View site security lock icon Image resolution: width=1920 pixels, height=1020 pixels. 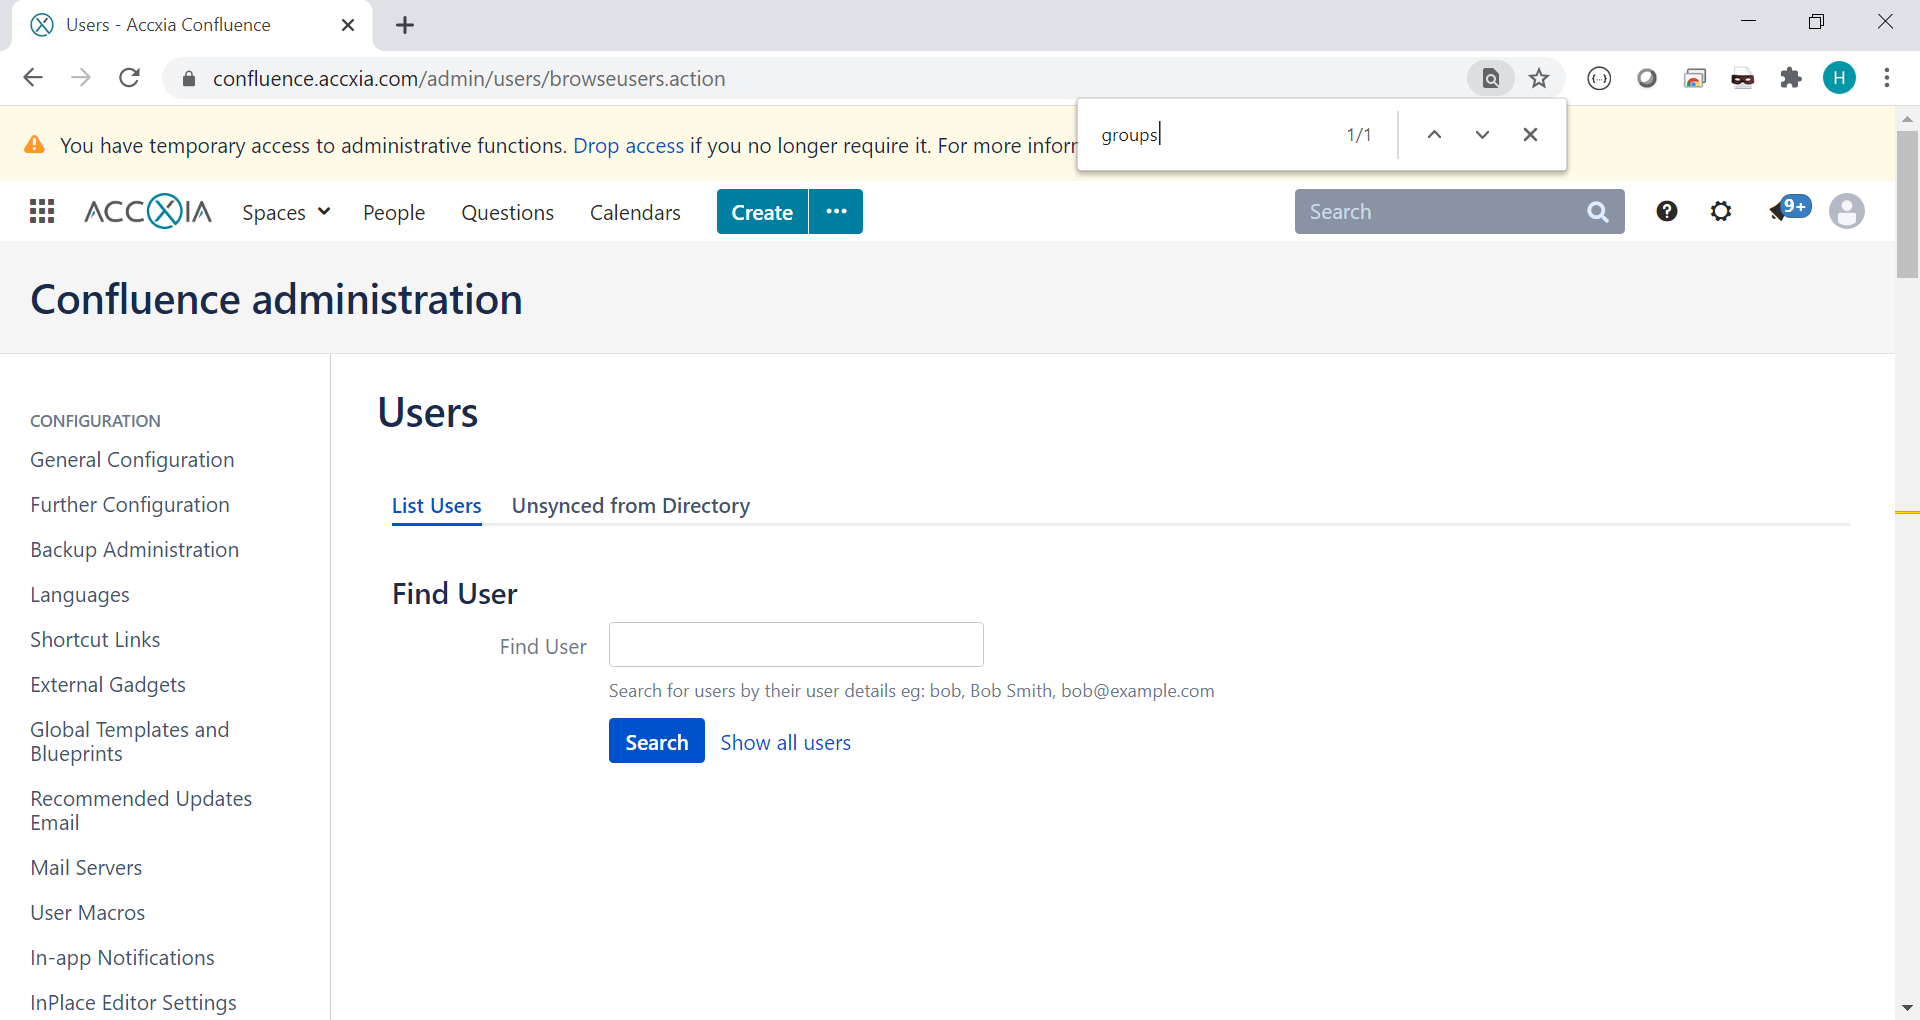[x=188, y=78]
